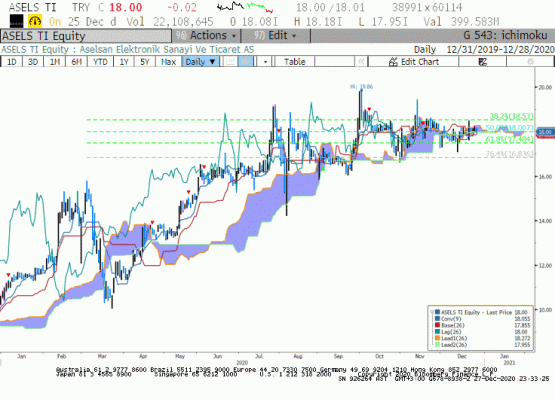This screenshot has height=400, width=555.
Task: Click the date range 12/31/2019-12/28/2020 field
Action: pos(500,49)
